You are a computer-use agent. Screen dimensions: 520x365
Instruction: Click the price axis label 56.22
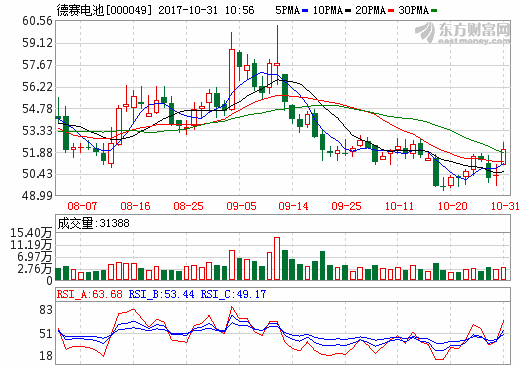click(37, 87)
